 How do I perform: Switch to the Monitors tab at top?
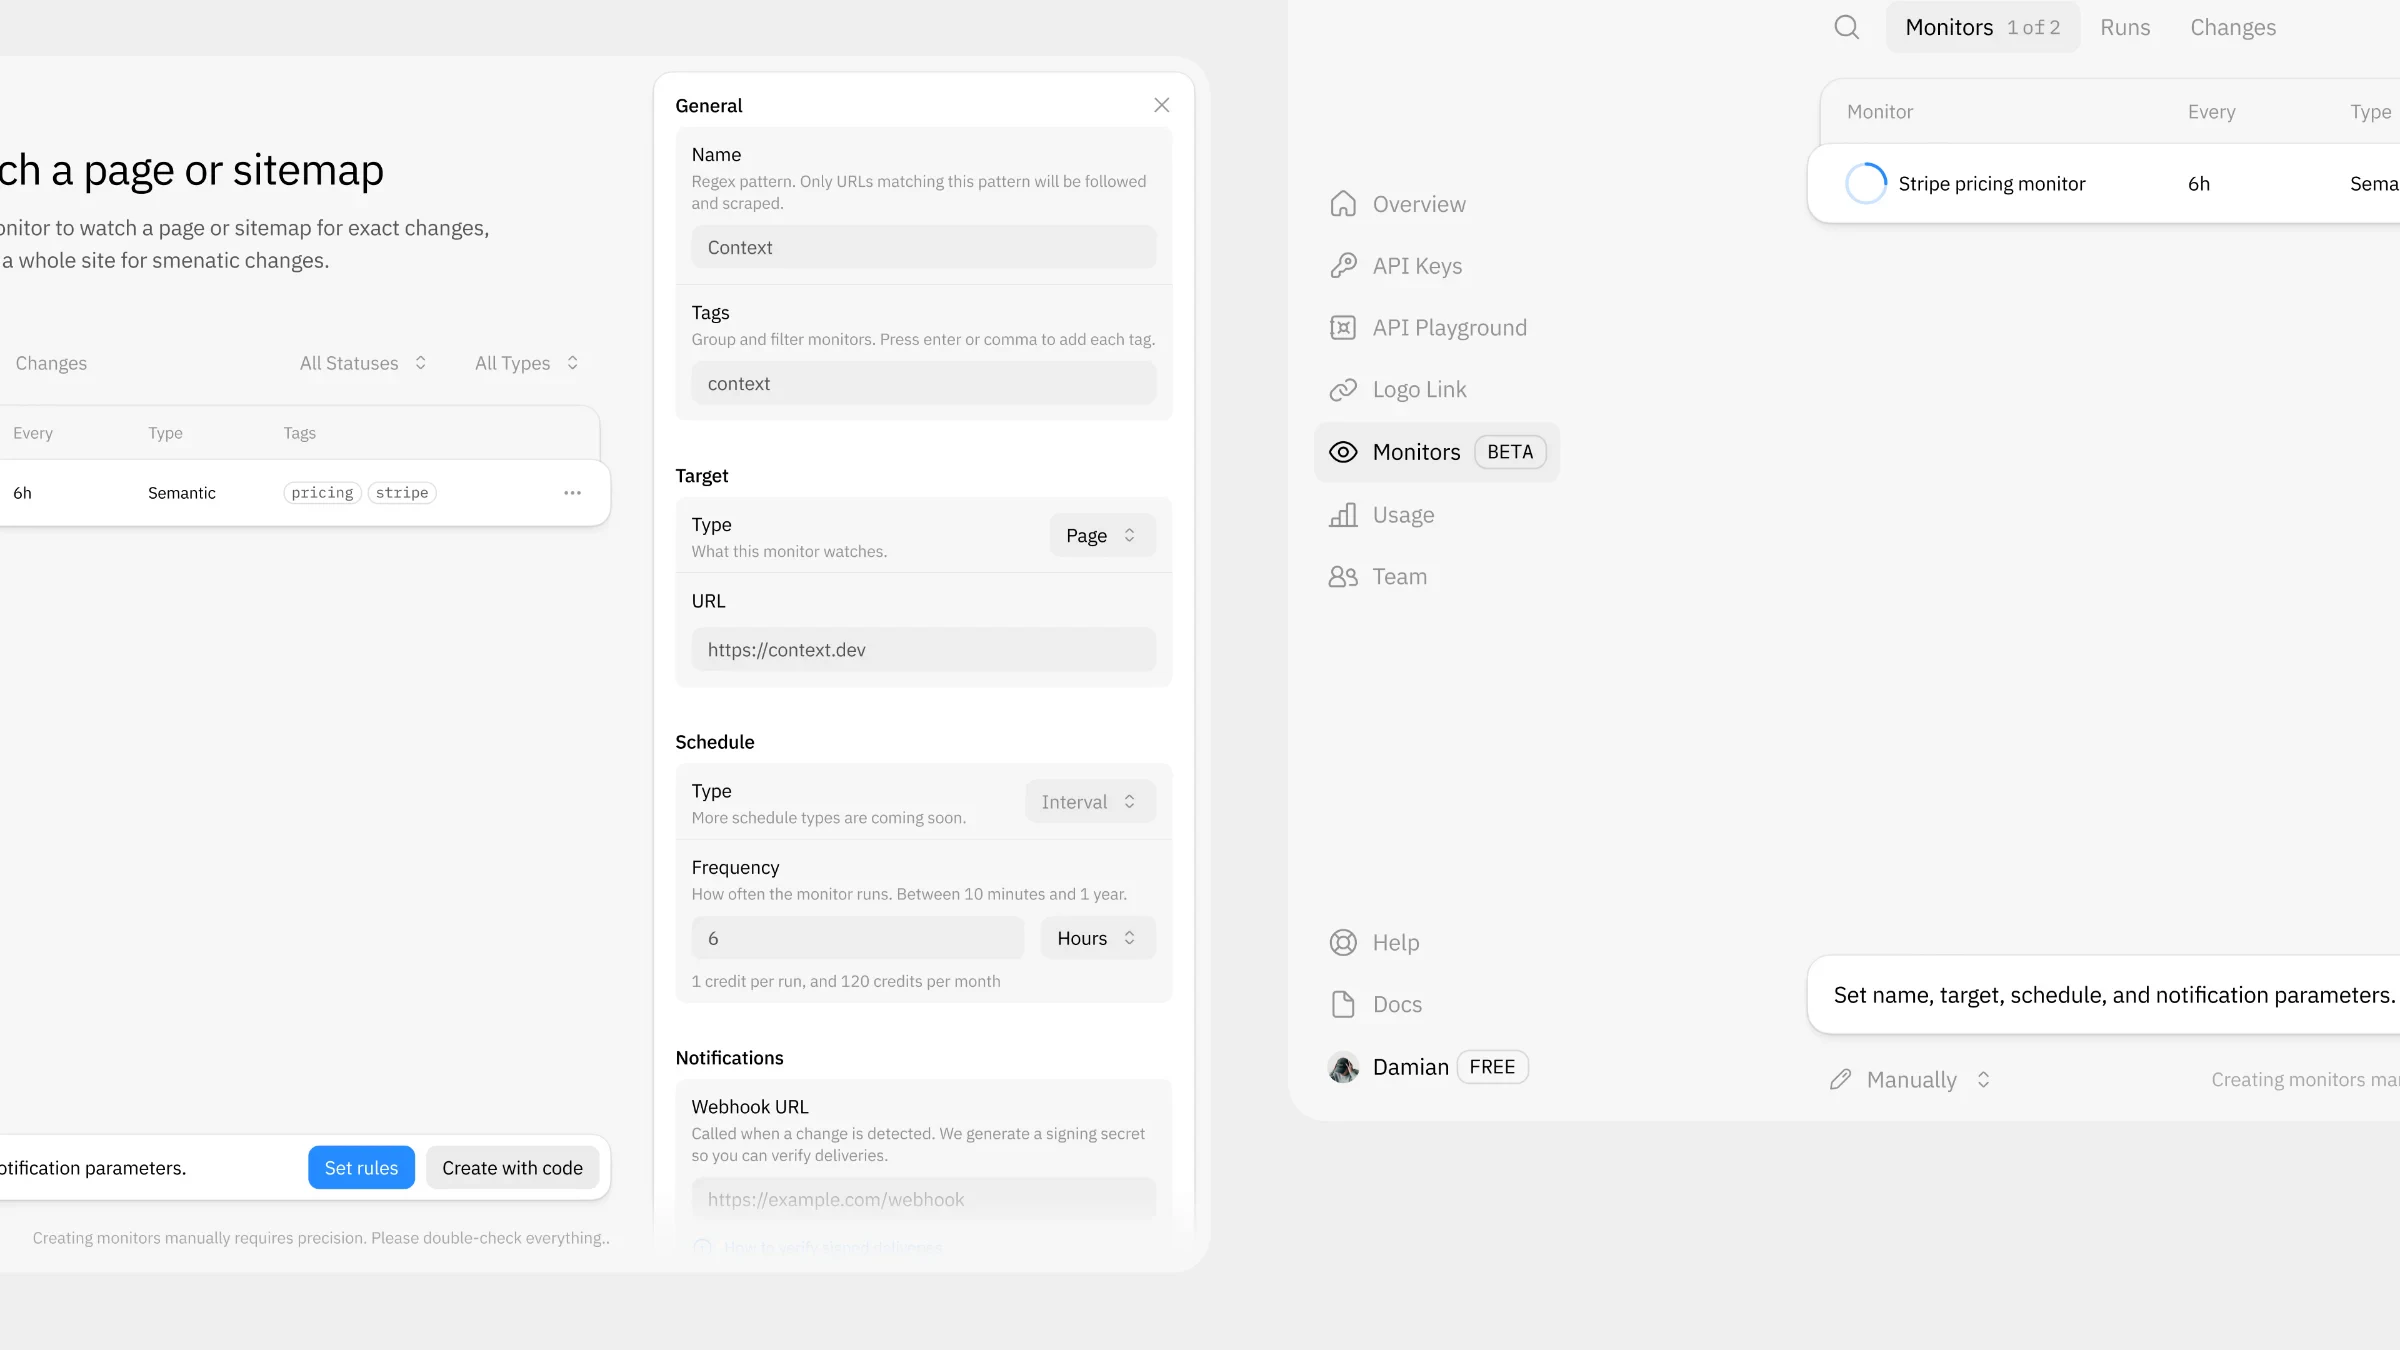(x=1982, y=27)
